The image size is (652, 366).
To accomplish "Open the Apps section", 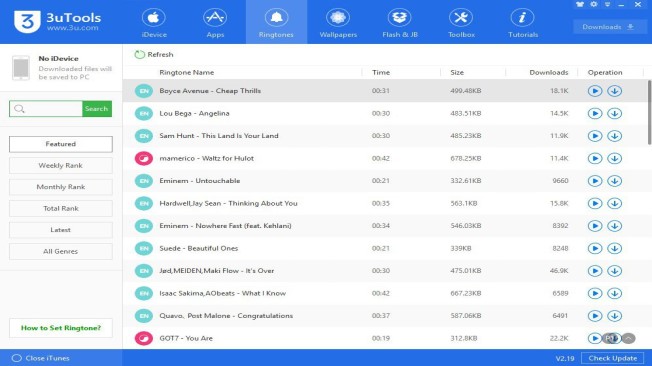I will pyautogui.click(x=215, y=22).
